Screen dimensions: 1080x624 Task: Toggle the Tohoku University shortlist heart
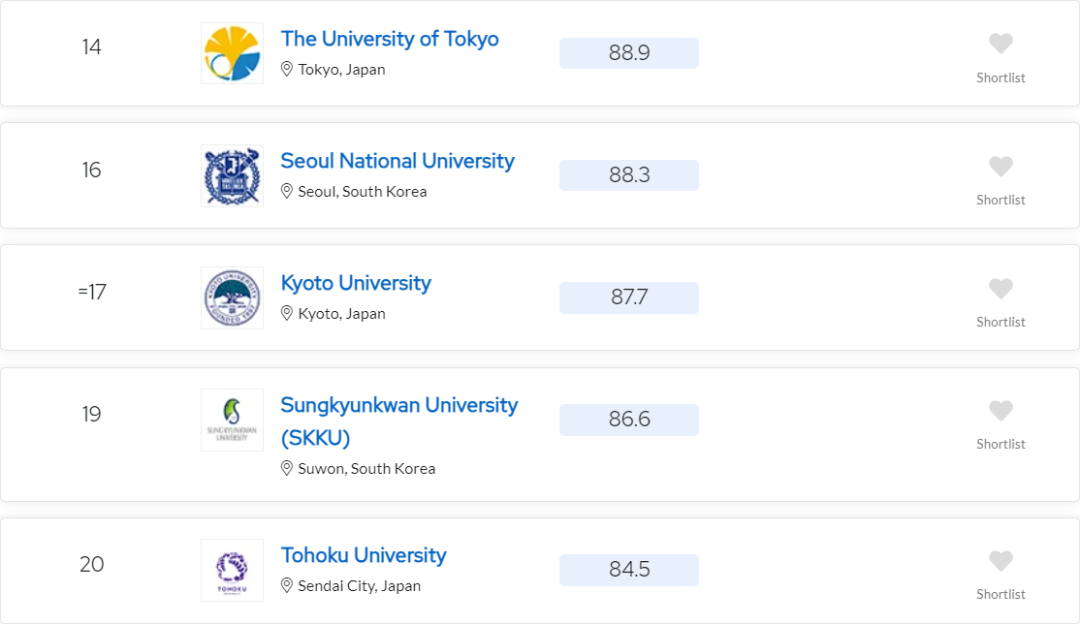click(x=1001, y=560)
